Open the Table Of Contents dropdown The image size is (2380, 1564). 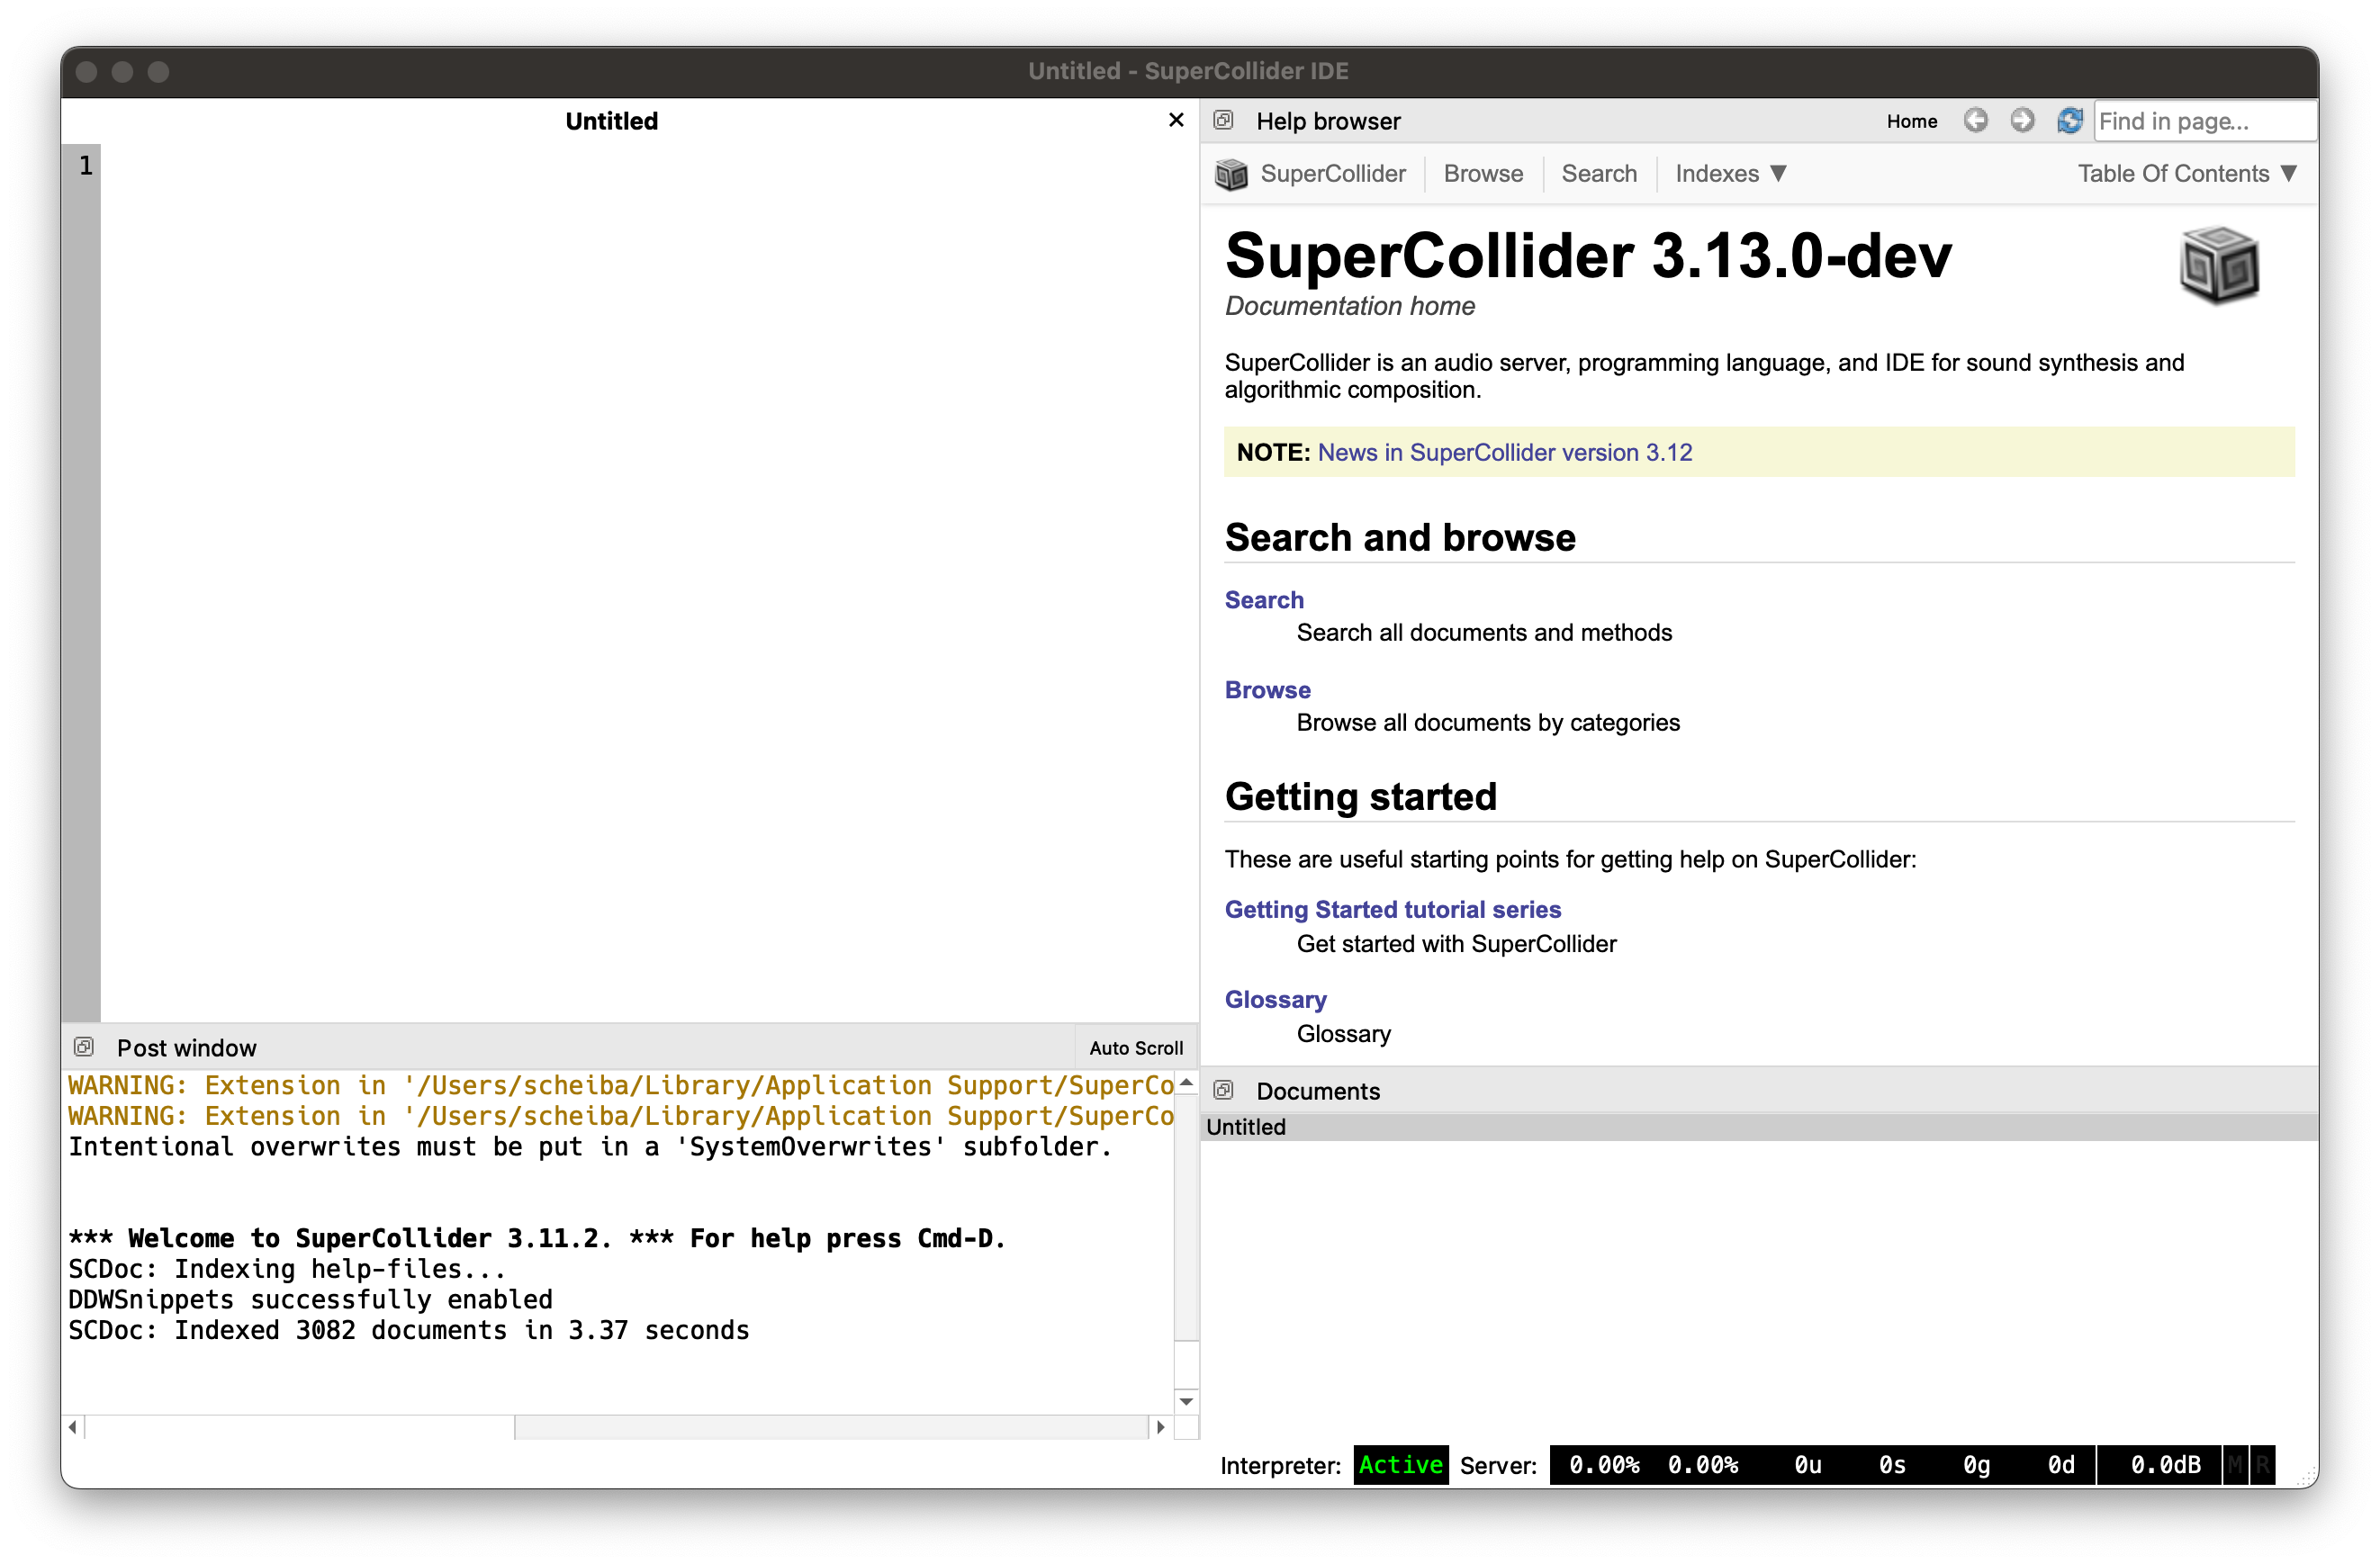click(x=2186, y=174)
